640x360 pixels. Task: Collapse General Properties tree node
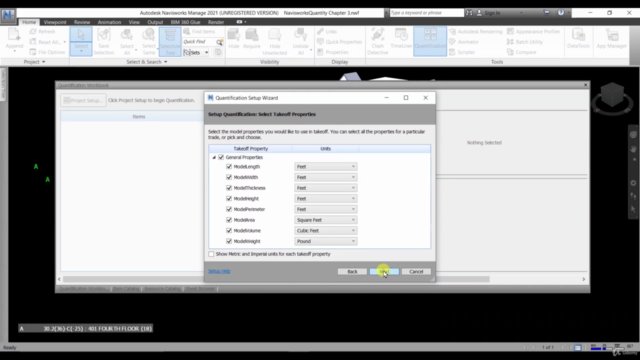(214, 157)
